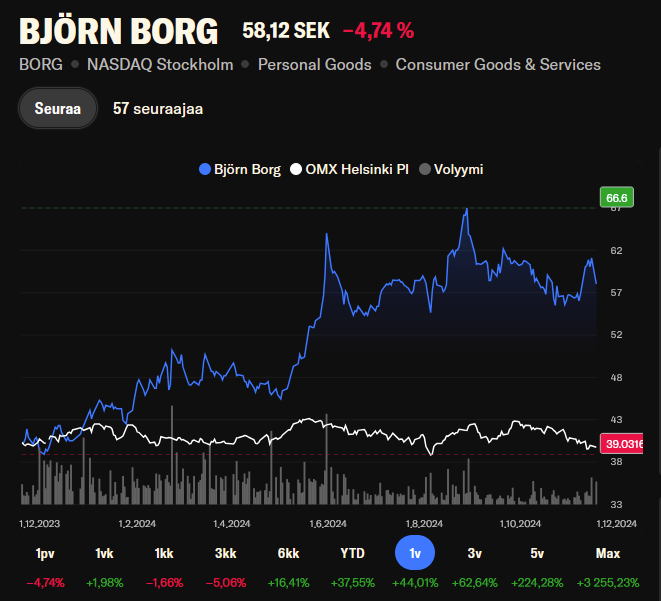Show the Max time range

[608, 553]
